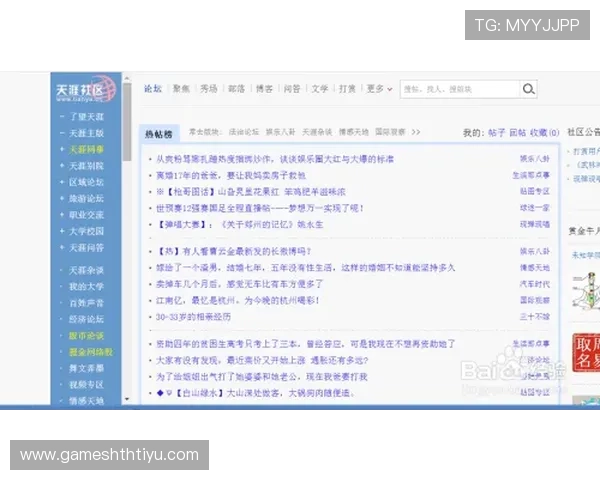Open the 更多 dropdown menu
Screen dimensions: 600x480
click(x=379, y=89)
